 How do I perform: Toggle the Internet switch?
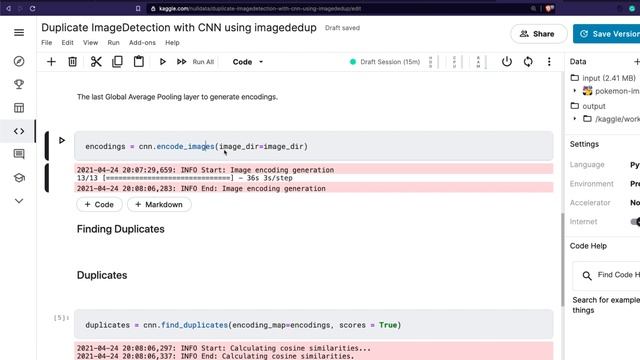point(635,222)
